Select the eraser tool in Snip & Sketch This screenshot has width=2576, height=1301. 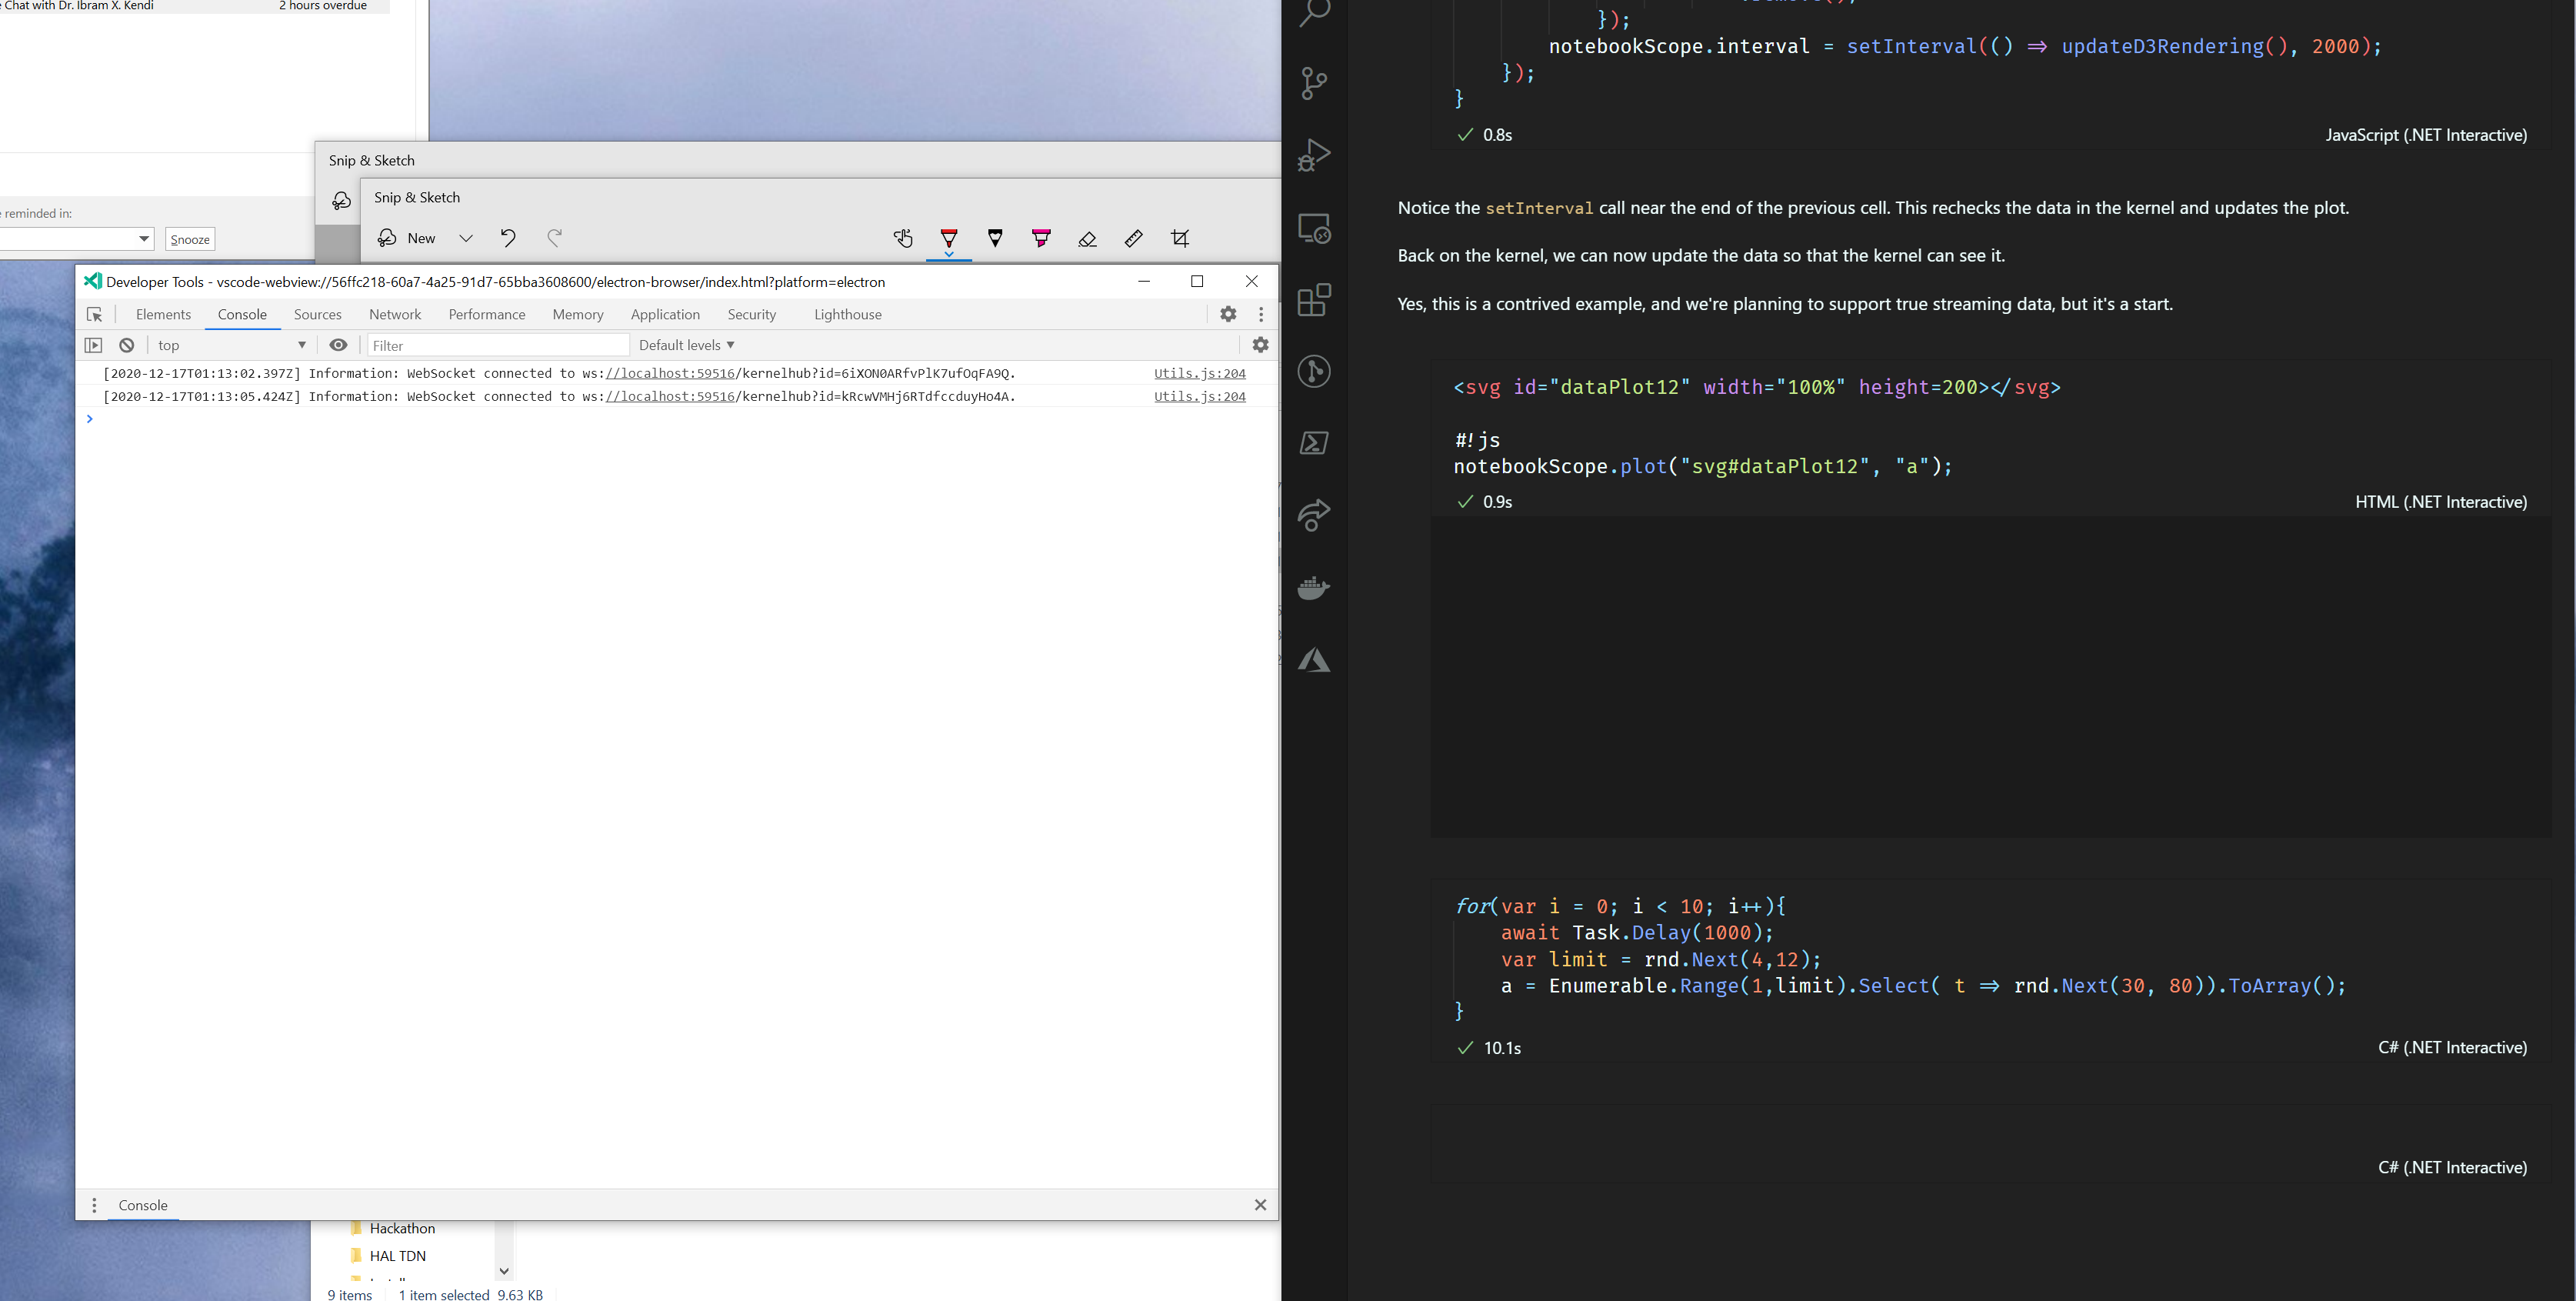coord(1087,238)
